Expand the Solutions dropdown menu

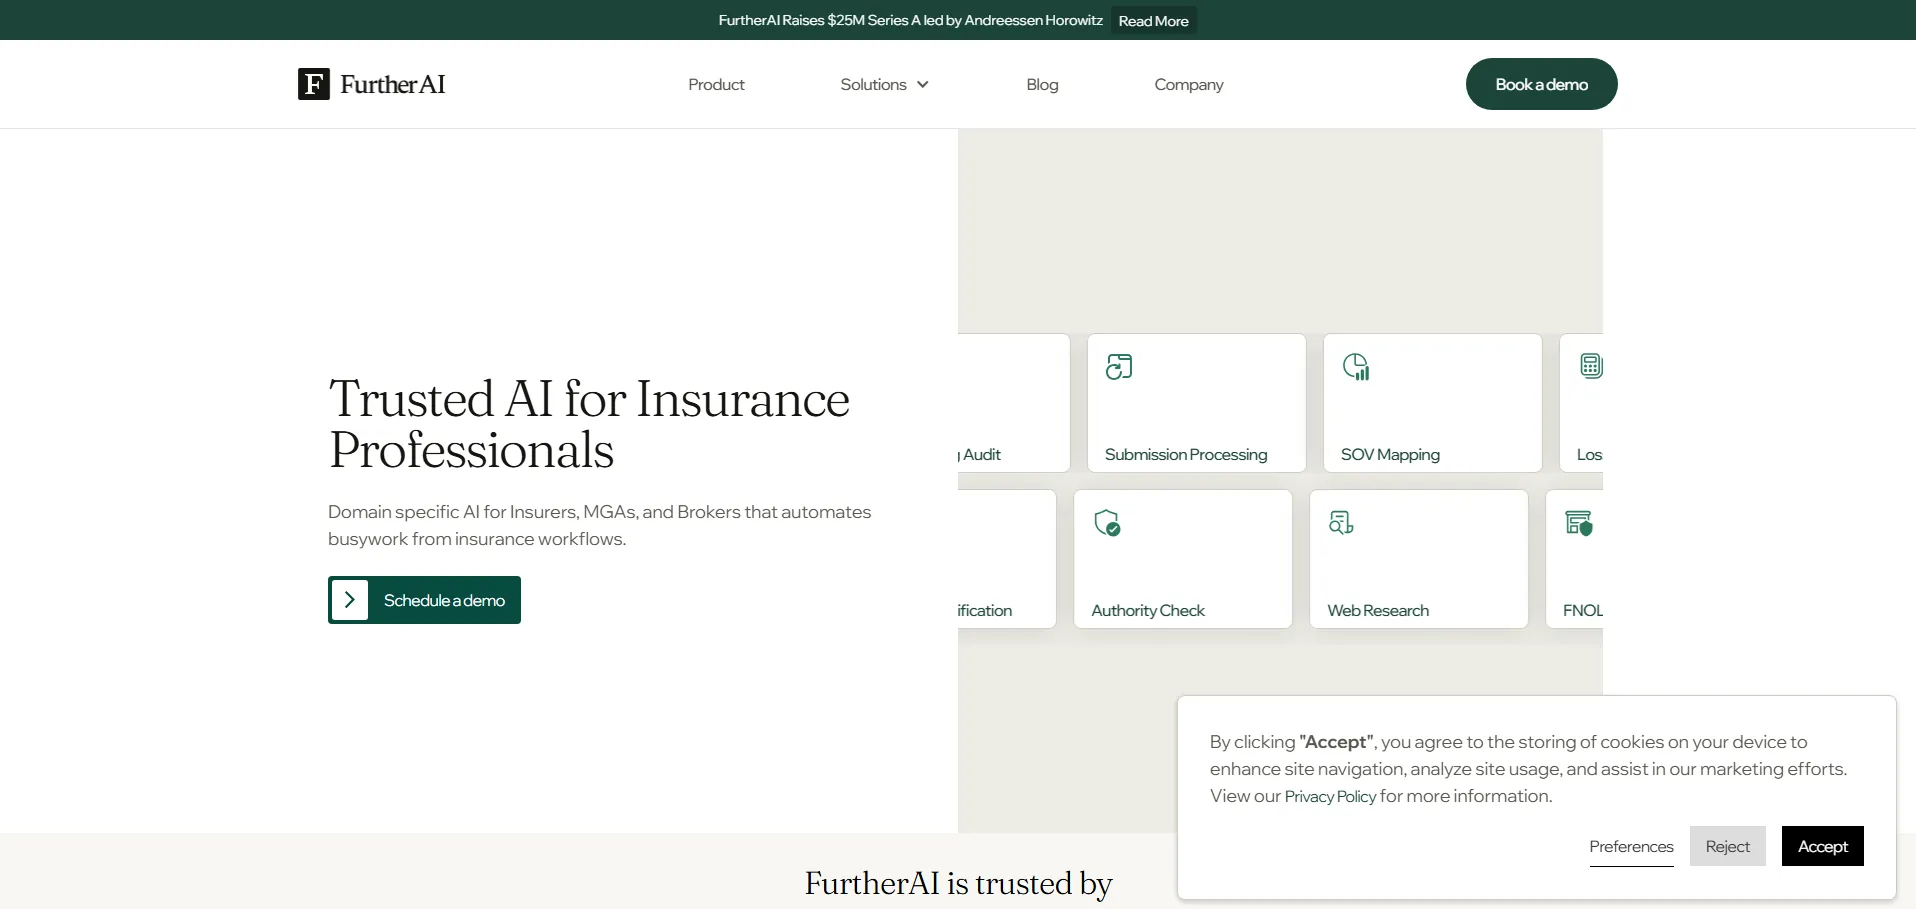(873, 85)
